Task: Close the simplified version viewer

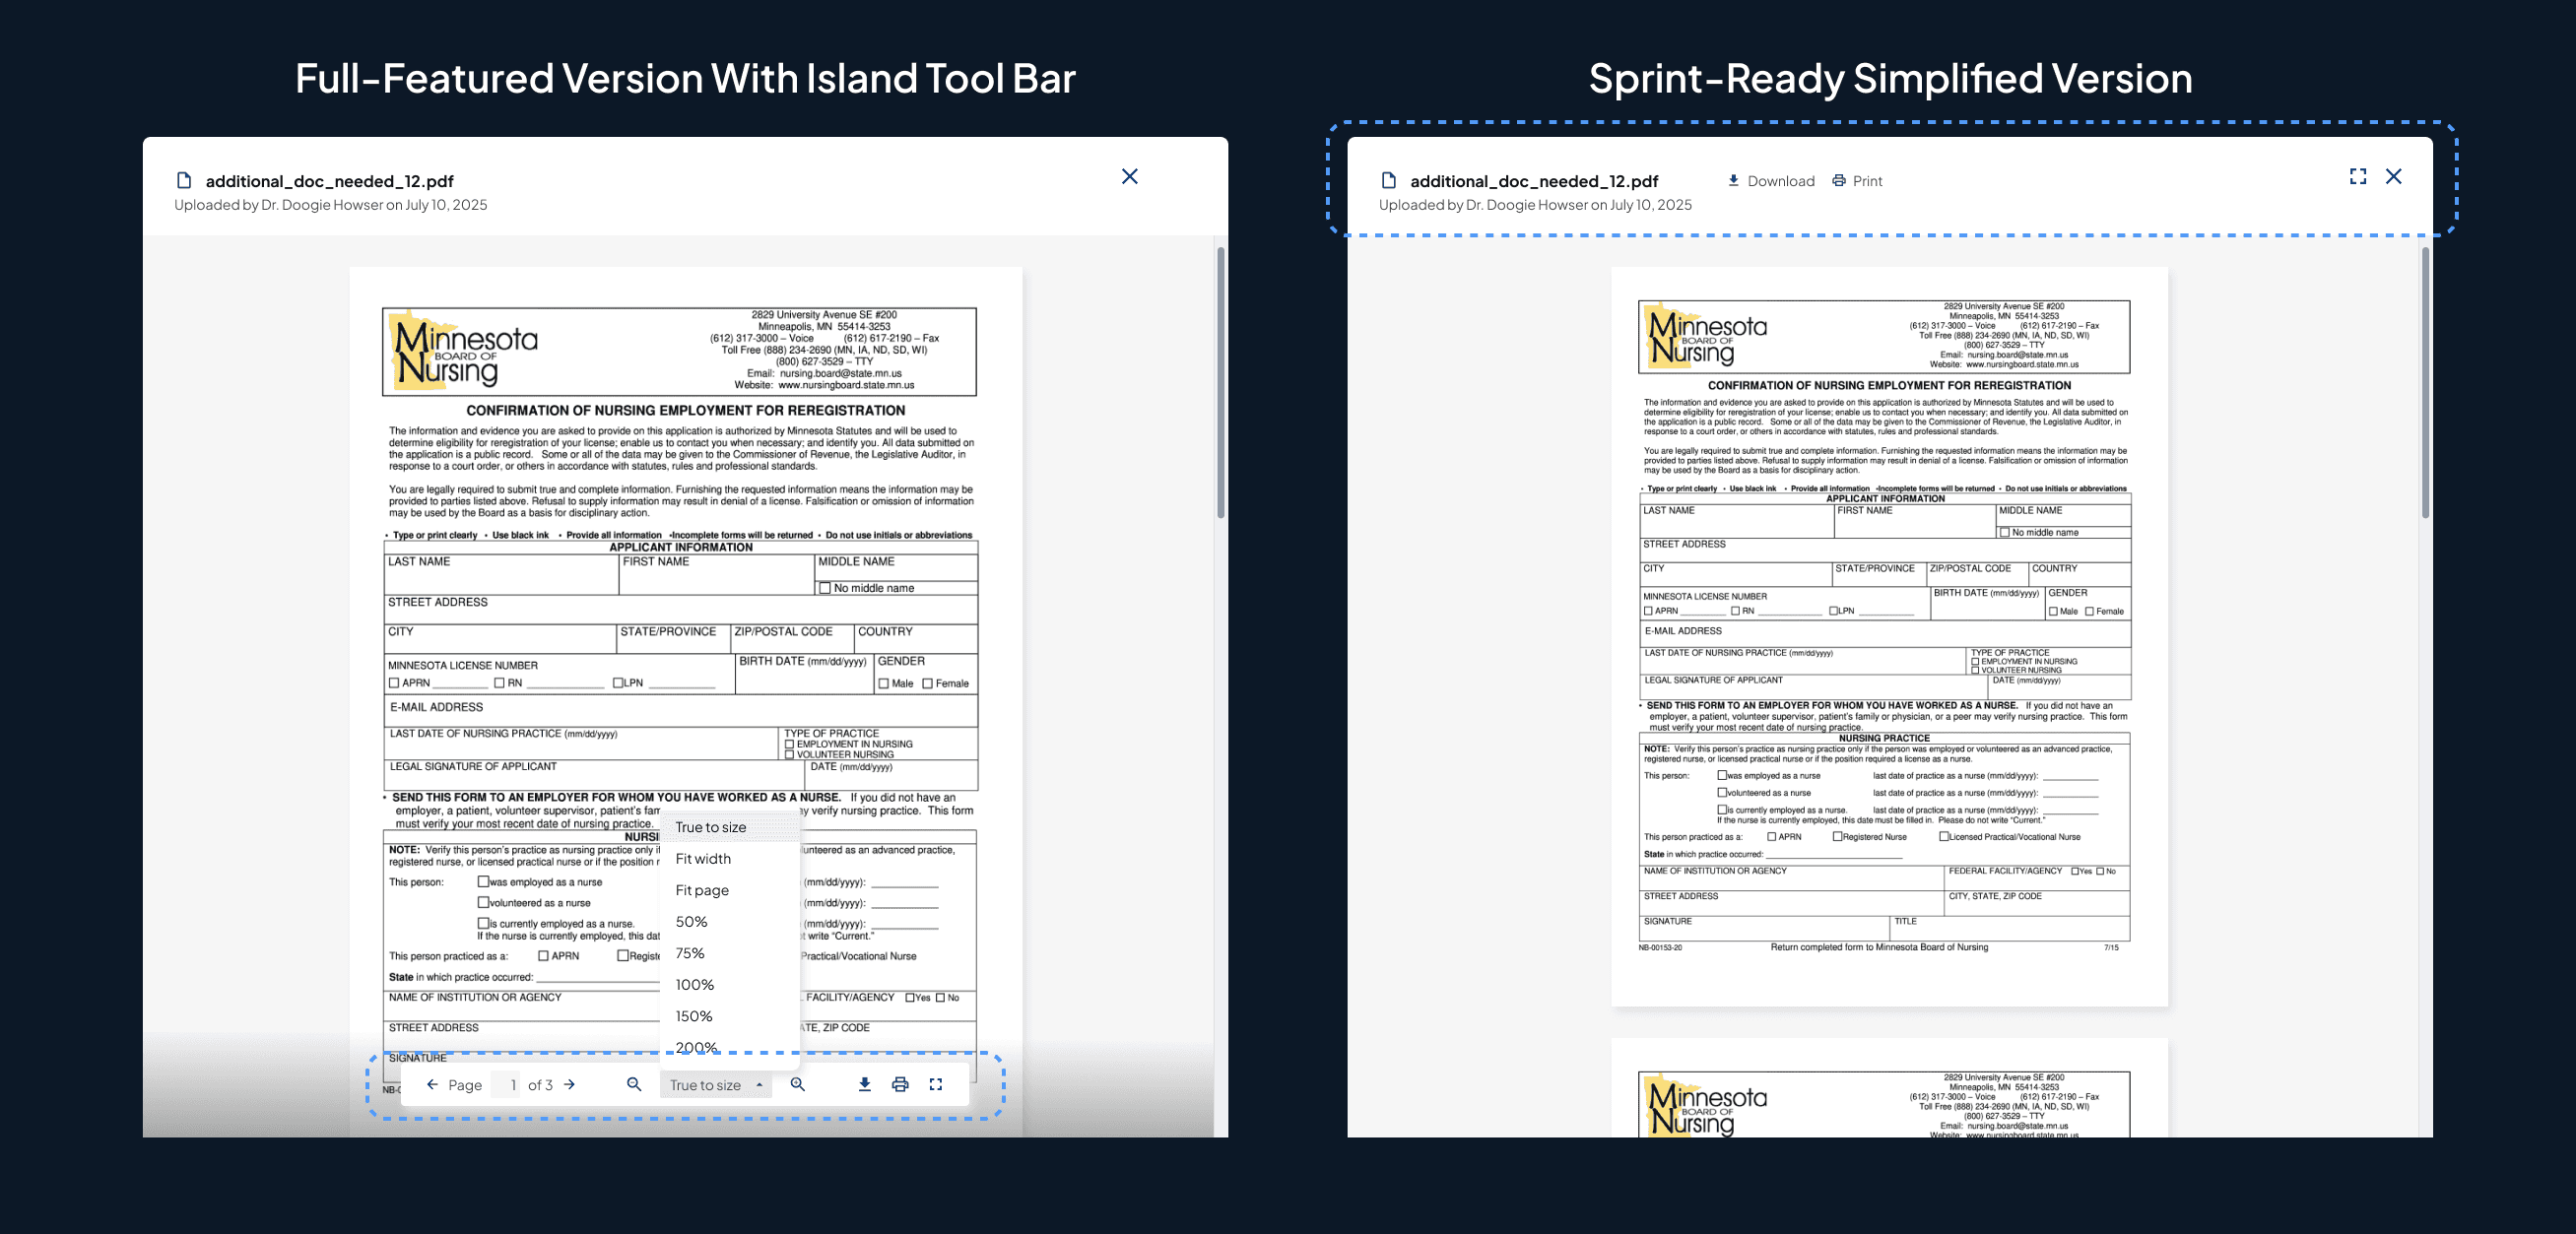Action: coord(2394,176)
